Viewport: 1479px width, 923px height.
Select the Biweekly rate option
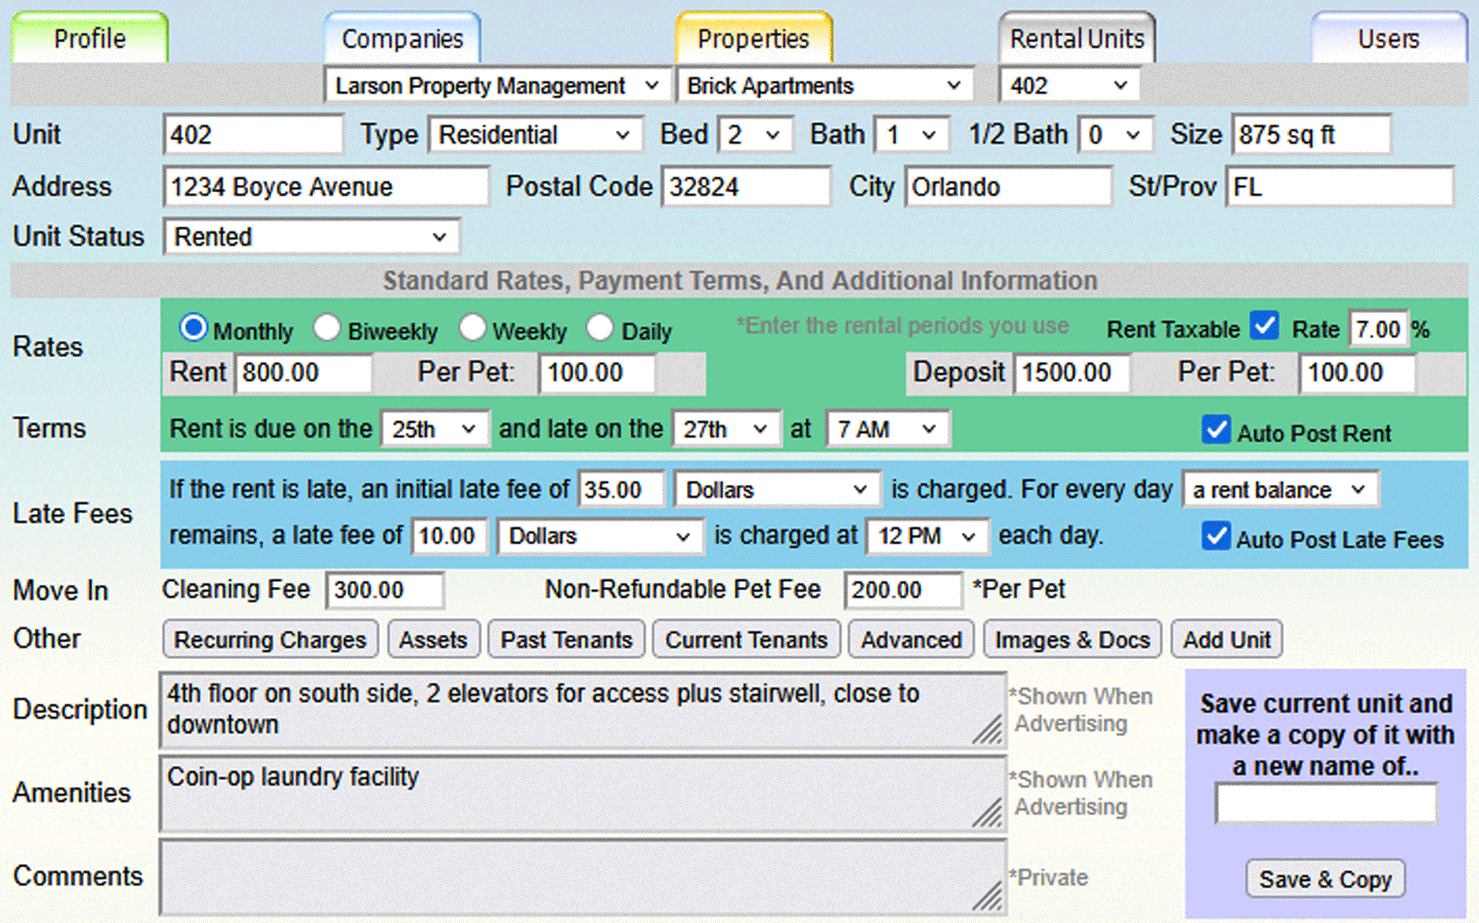click(x=327, y=327)
